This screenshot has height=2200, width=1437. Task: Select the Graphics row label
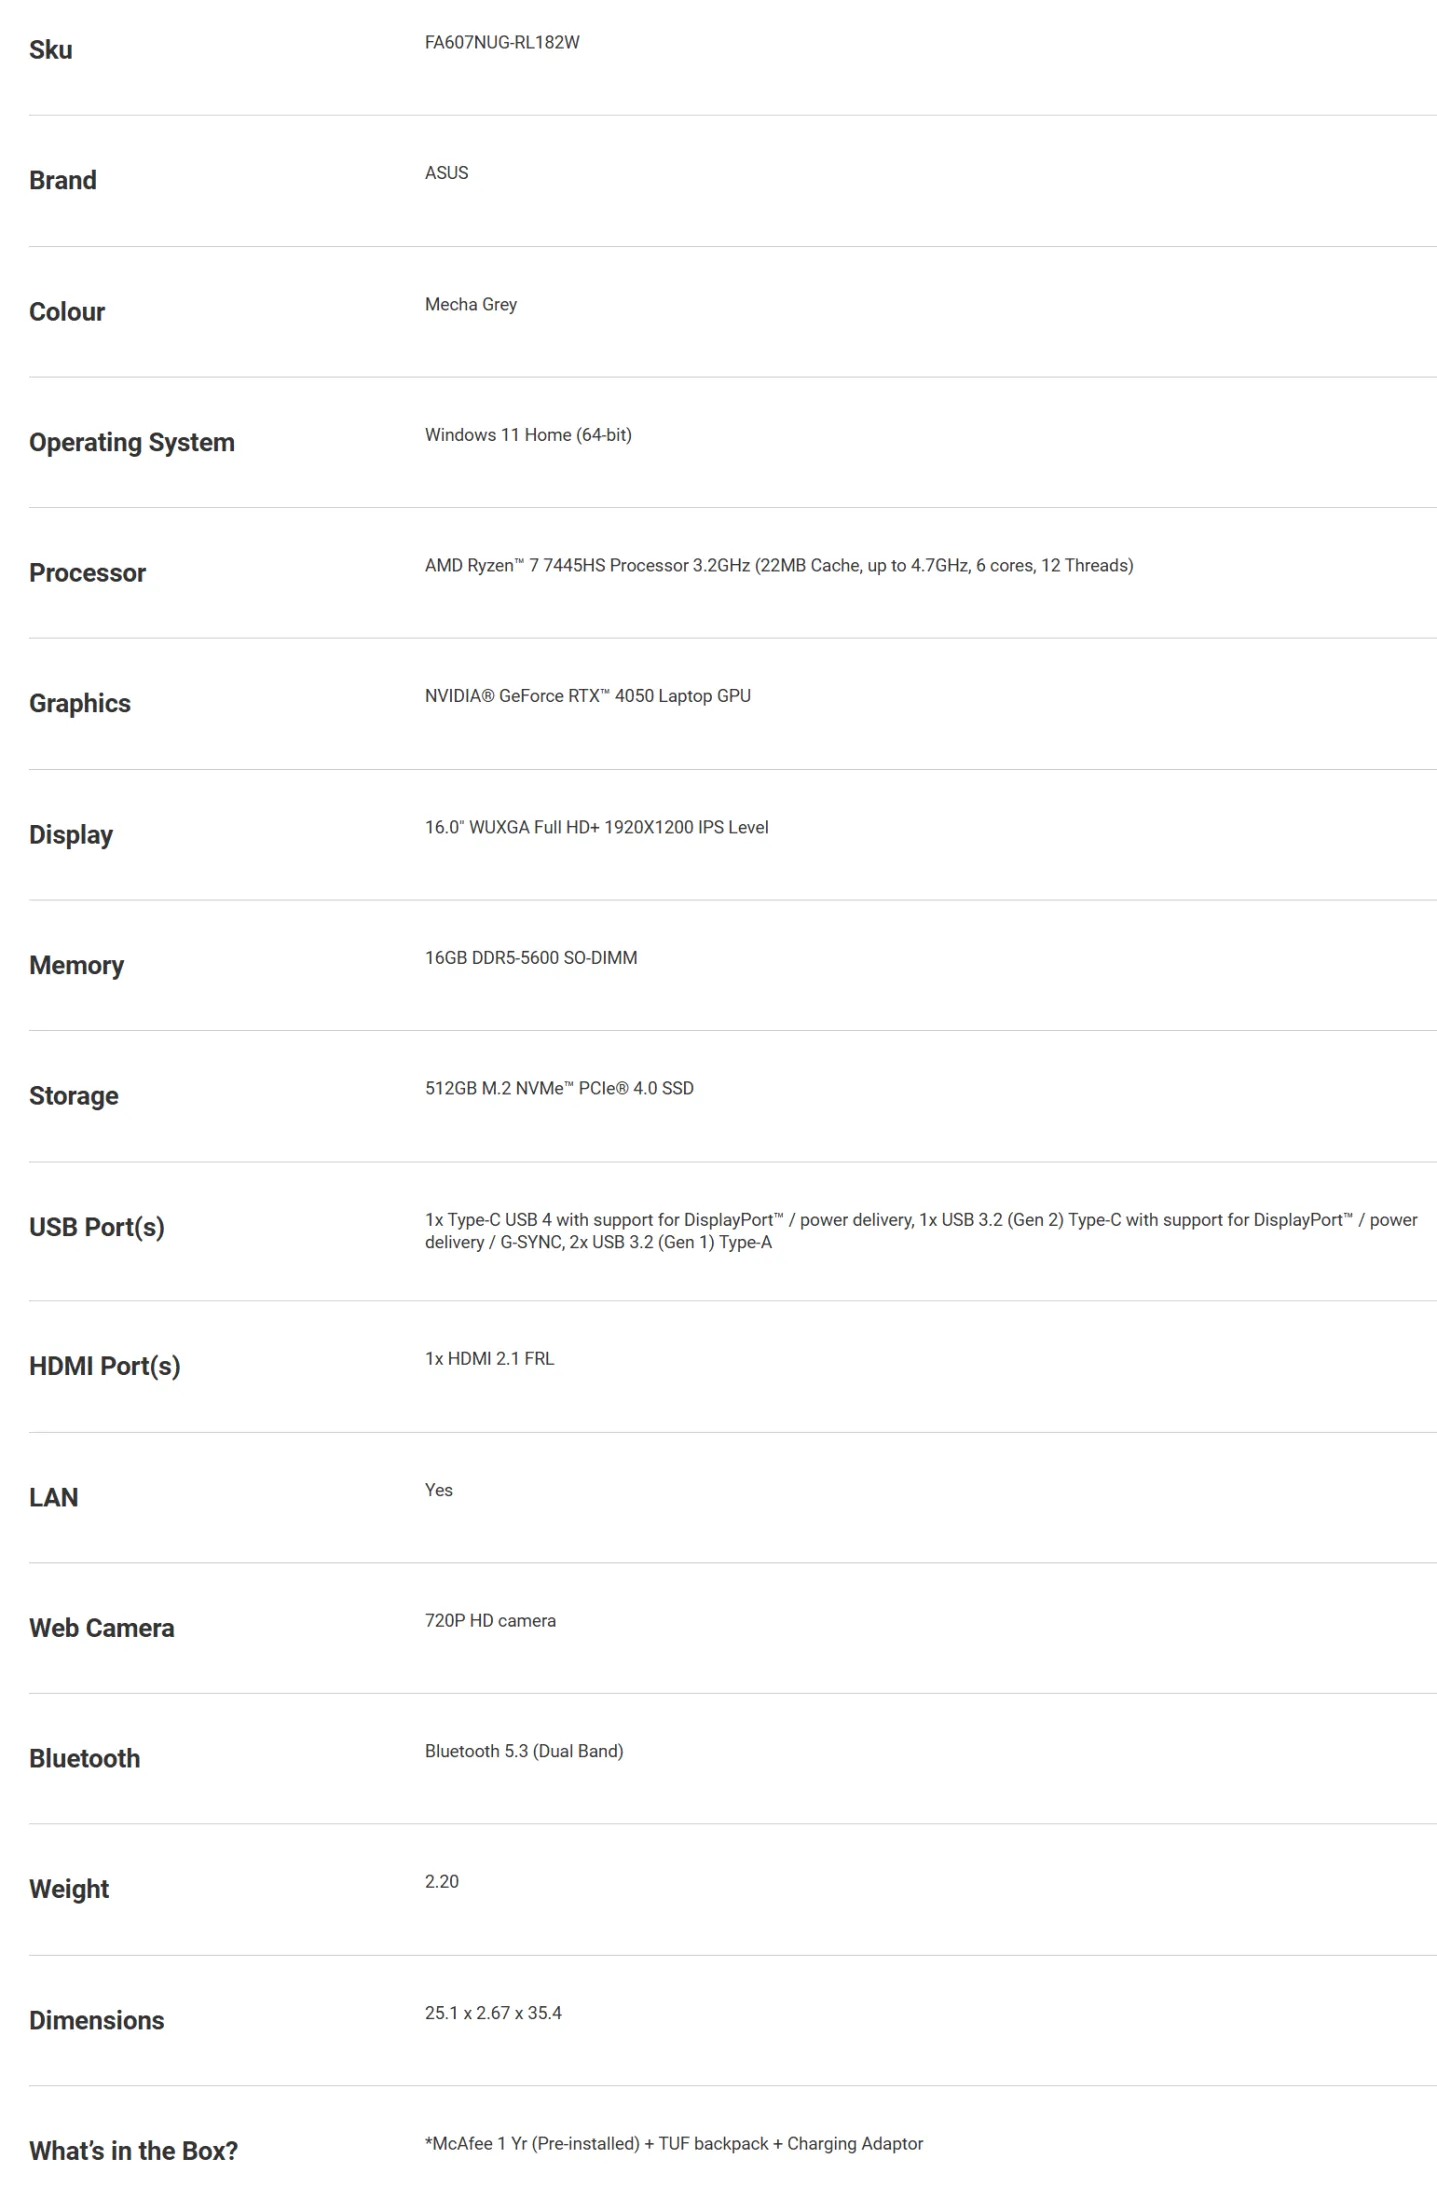(80, 703)
